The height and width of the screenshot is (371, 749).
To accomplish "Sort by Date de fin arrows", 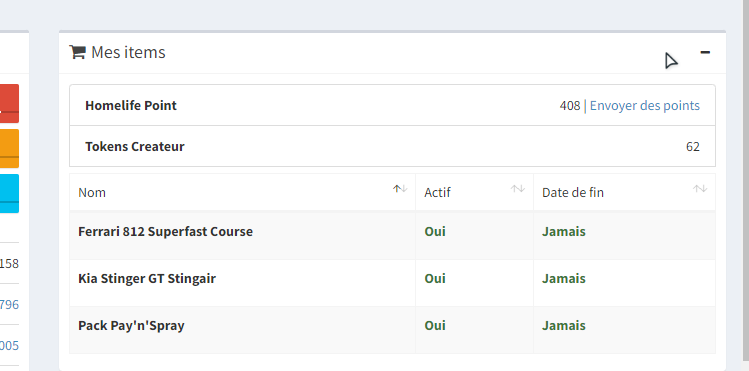I will click(x=700, y=189).
